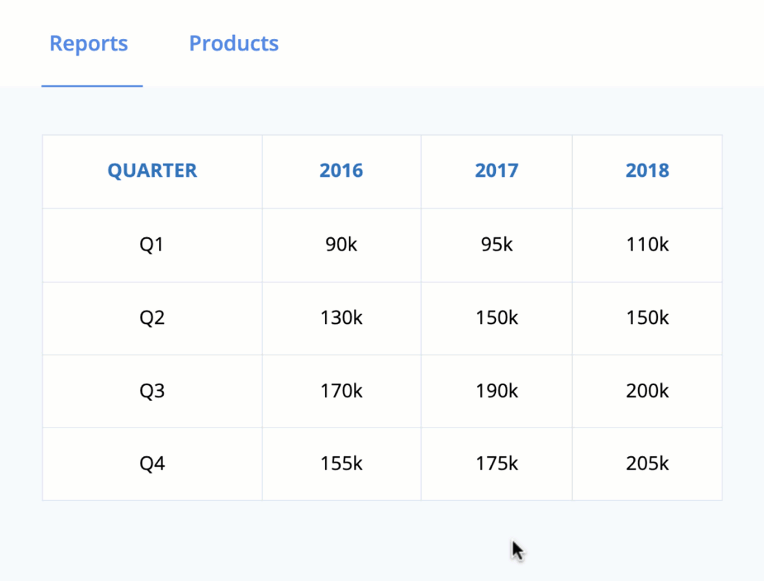Image resolution: width=764 pixels, height=581 pixels.
Task: Select the 170k cell in Q3
Action: (341, 391)
